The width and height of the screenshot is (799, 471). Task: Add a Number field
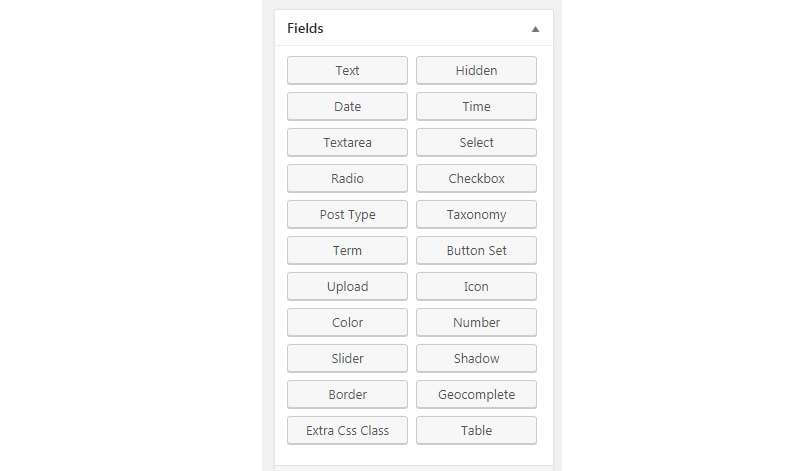[x=476, y=322]
